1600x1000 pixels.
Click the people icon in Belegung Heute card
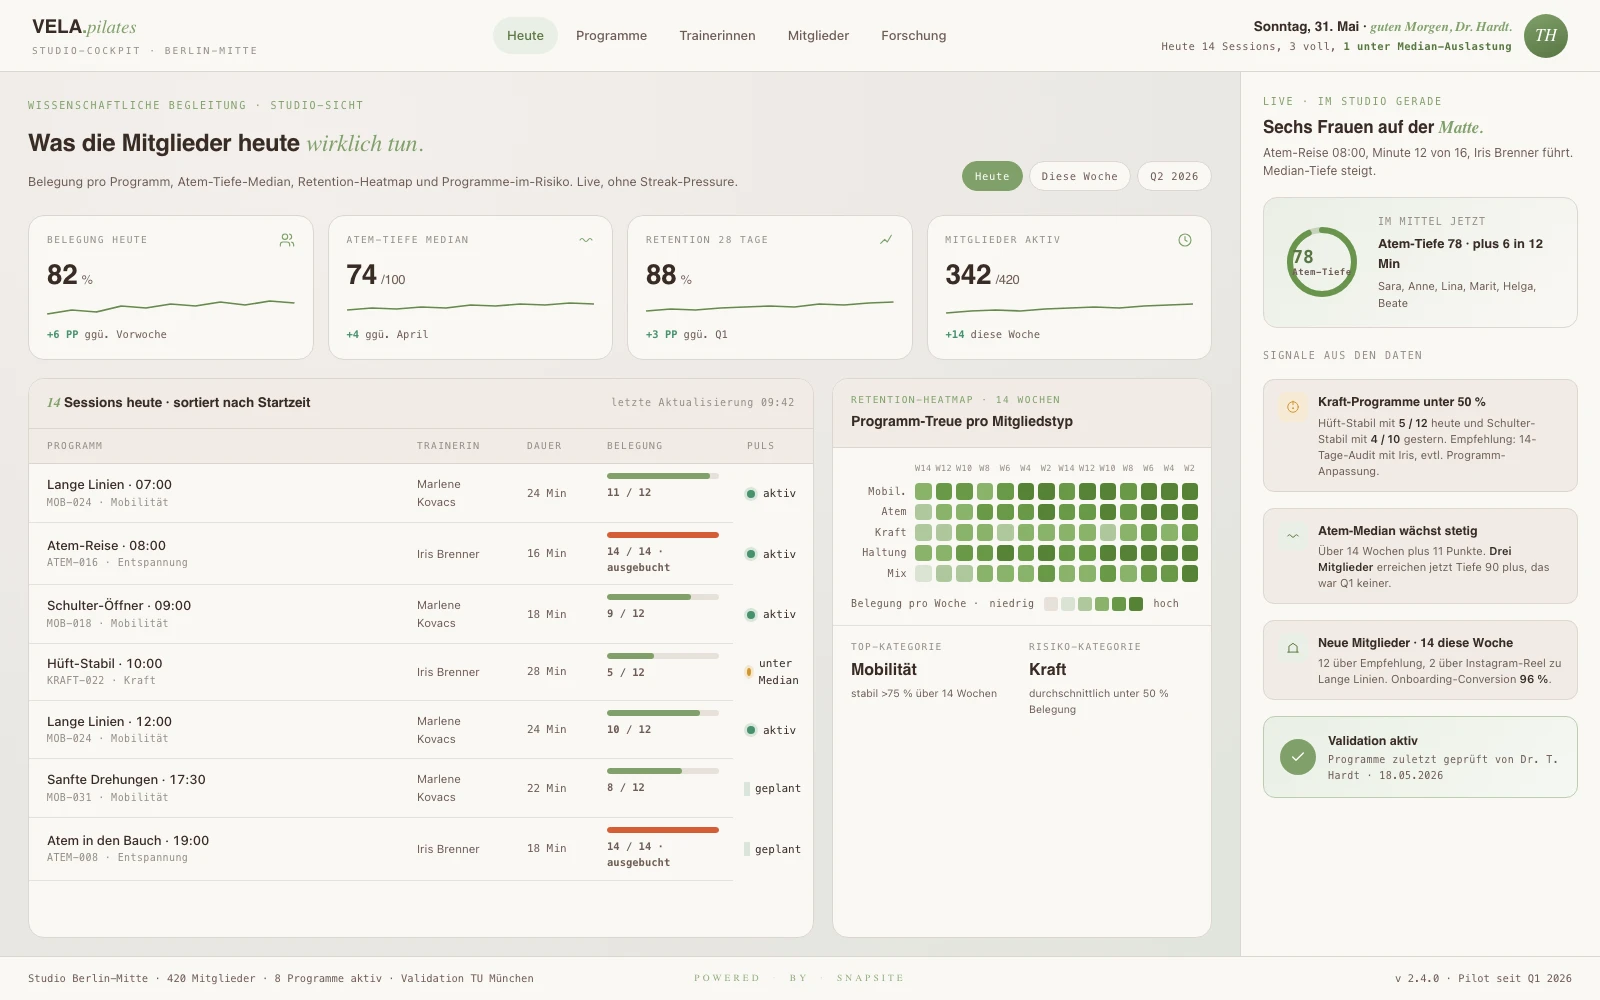tap(287, 240)
